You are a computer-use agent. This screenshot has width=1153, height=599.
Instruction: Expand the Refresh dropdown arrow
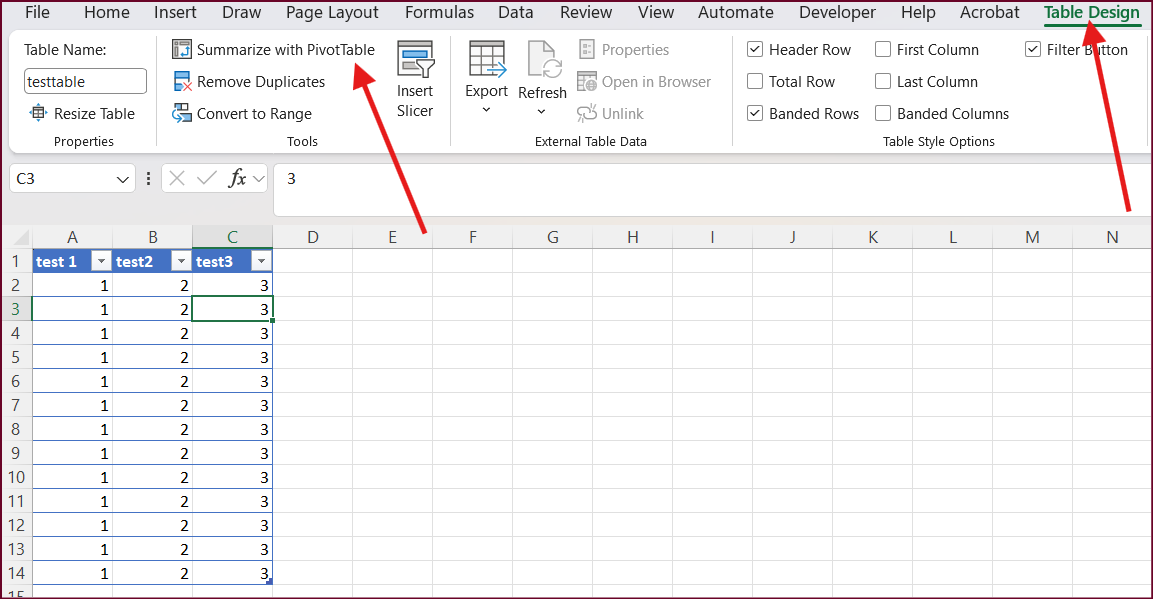542,112
